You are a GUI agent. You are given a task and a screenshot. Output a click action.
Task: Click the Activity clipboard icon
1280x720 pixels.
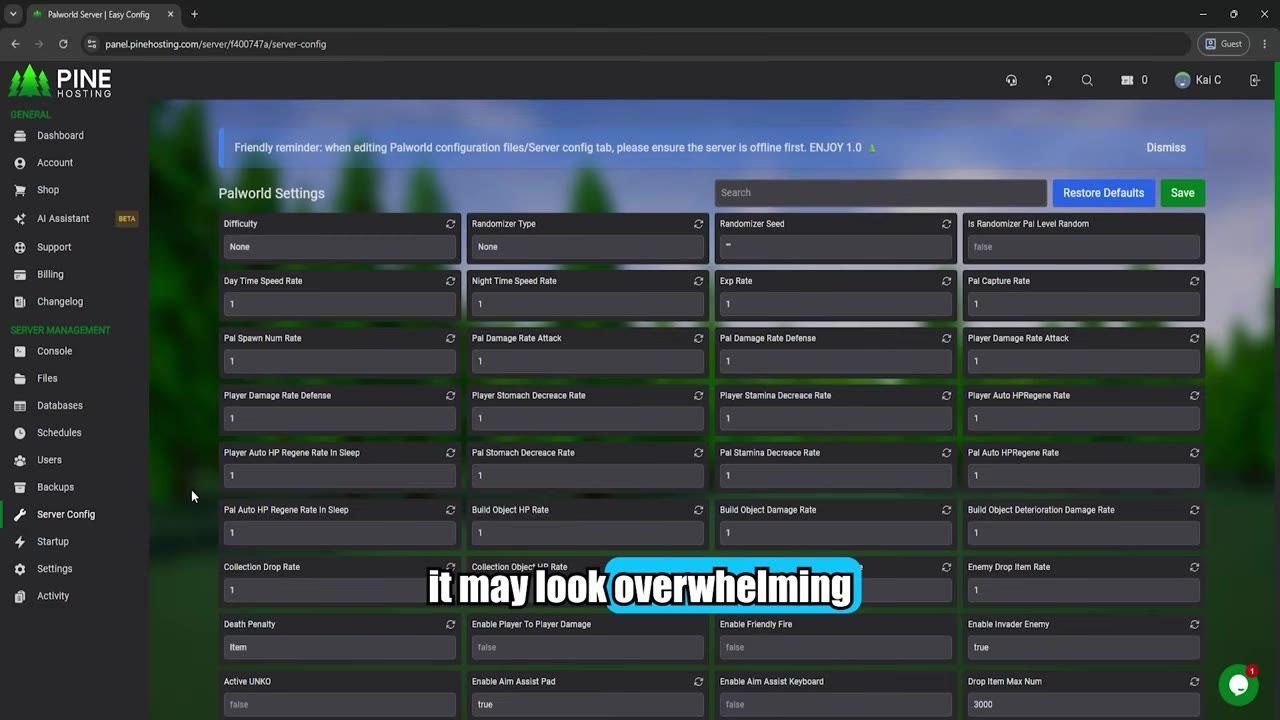pos(20,596)
